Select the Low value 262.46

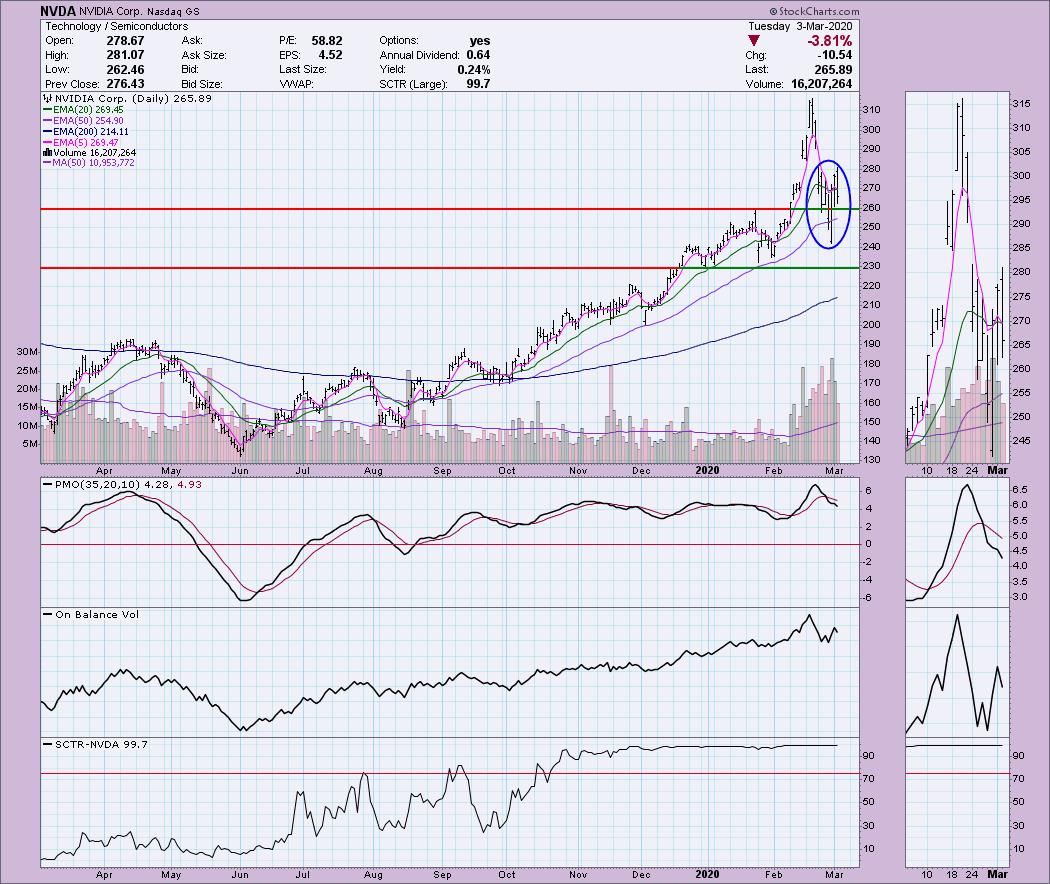point(125,70)
